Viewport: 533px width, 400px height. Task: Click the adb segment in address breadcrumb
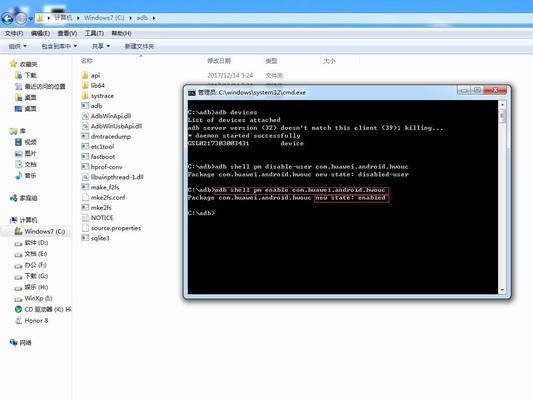coord(142,18)
